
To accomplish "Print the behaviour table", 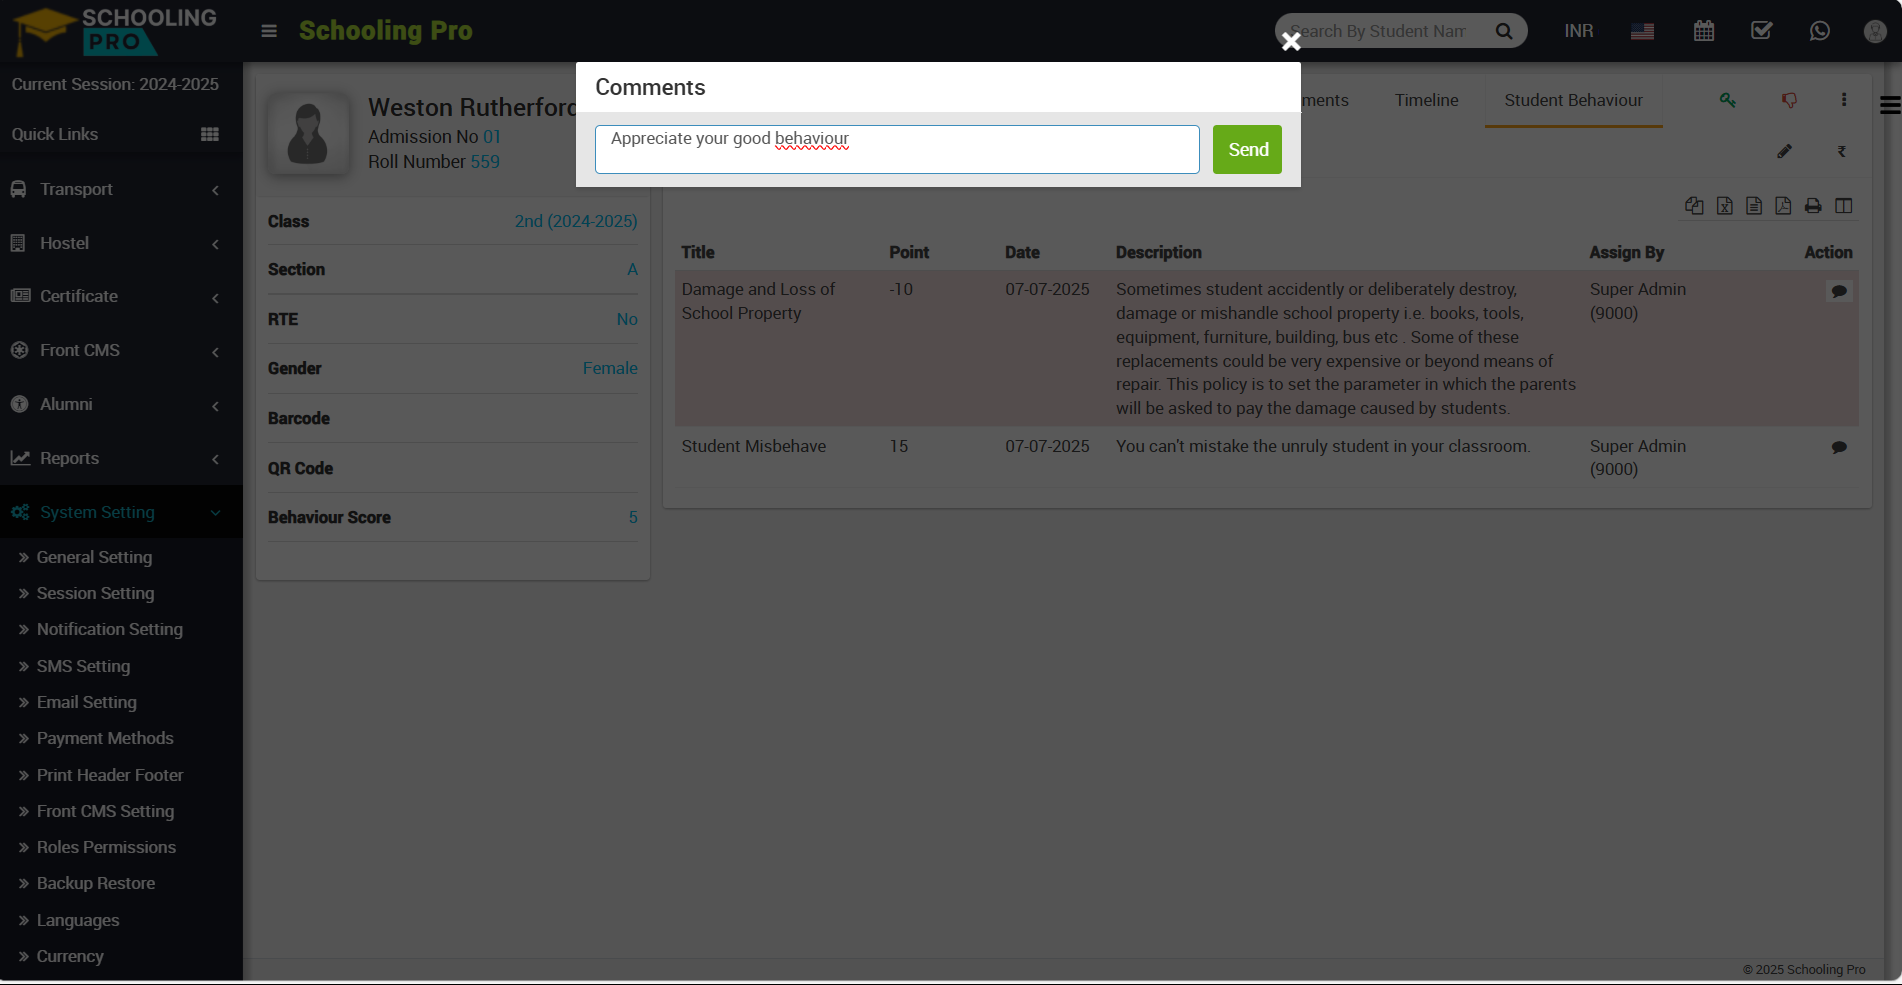I will coord(1813,205).
